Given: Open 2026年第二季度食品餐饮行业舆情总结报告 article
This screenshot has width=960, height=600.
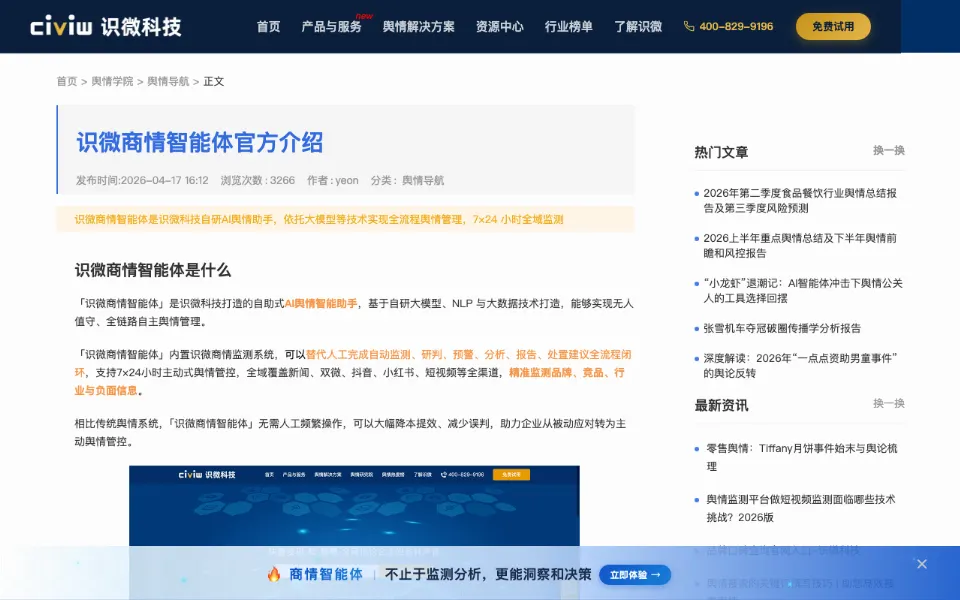Looking at the screenshot, I should (x=800, y=201).
